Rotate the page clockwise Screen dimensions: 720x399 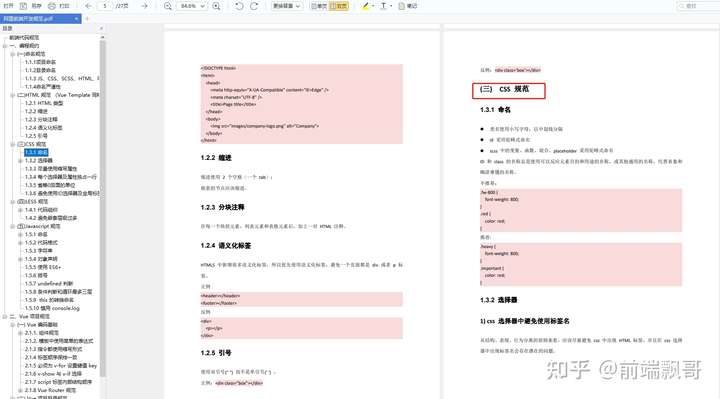pos(254,6)
